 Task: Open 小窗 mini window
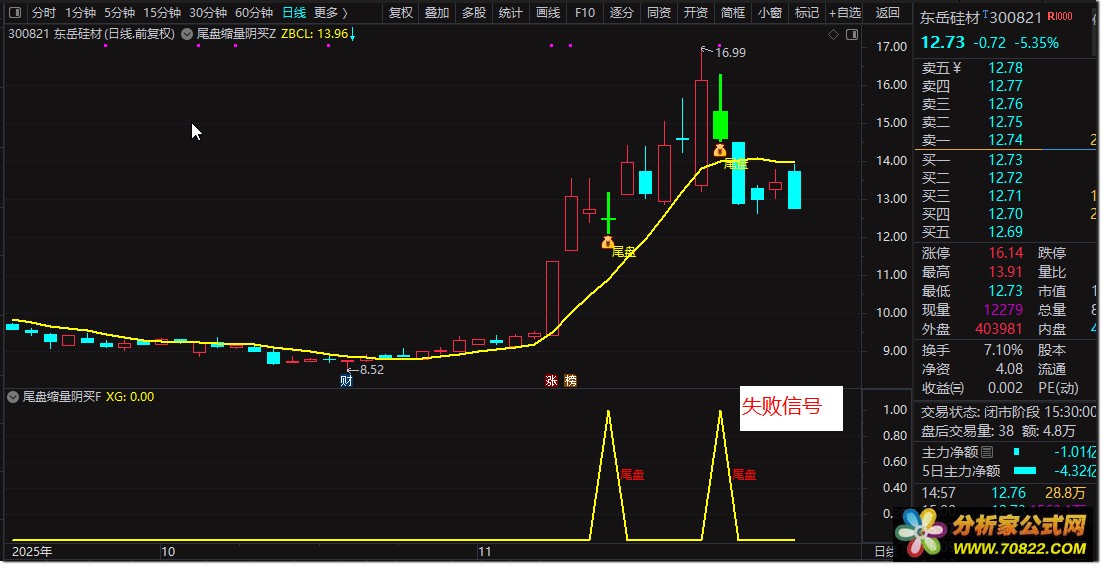point(770,13)
